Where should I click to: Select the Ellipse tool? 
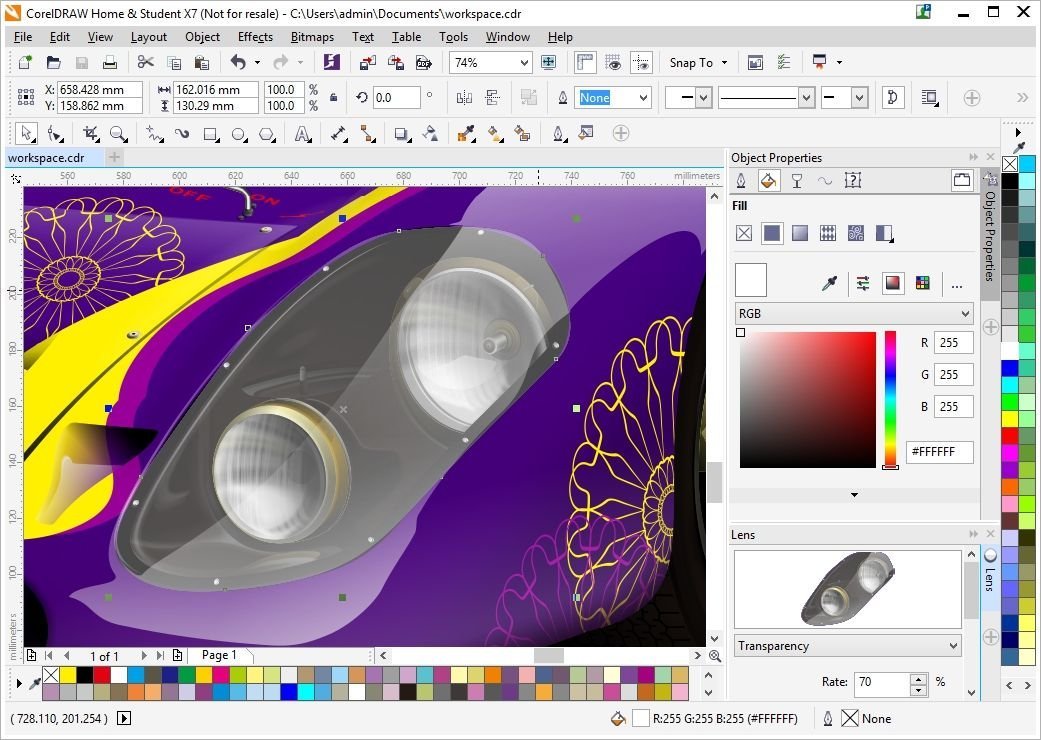point(239,134)
